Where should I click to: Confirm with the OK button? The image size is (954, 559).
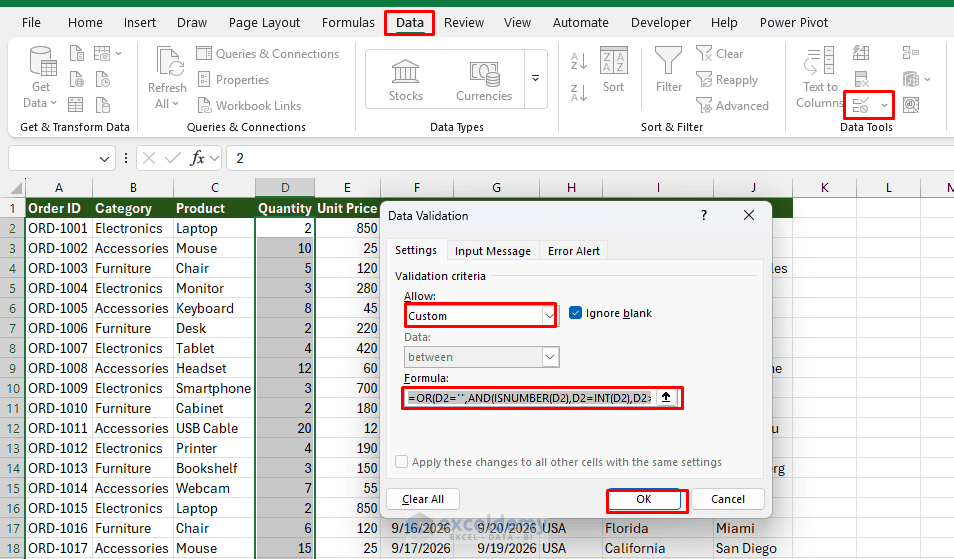(644, 499)
